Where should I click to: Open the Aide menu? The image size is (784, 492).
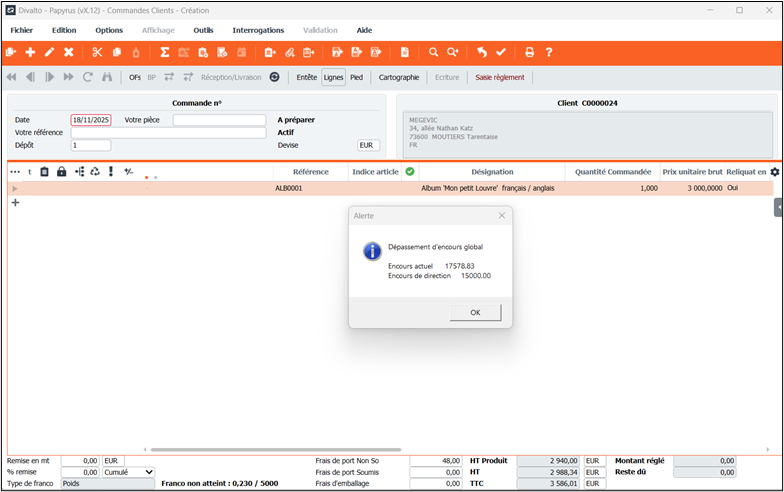(364, 30)
